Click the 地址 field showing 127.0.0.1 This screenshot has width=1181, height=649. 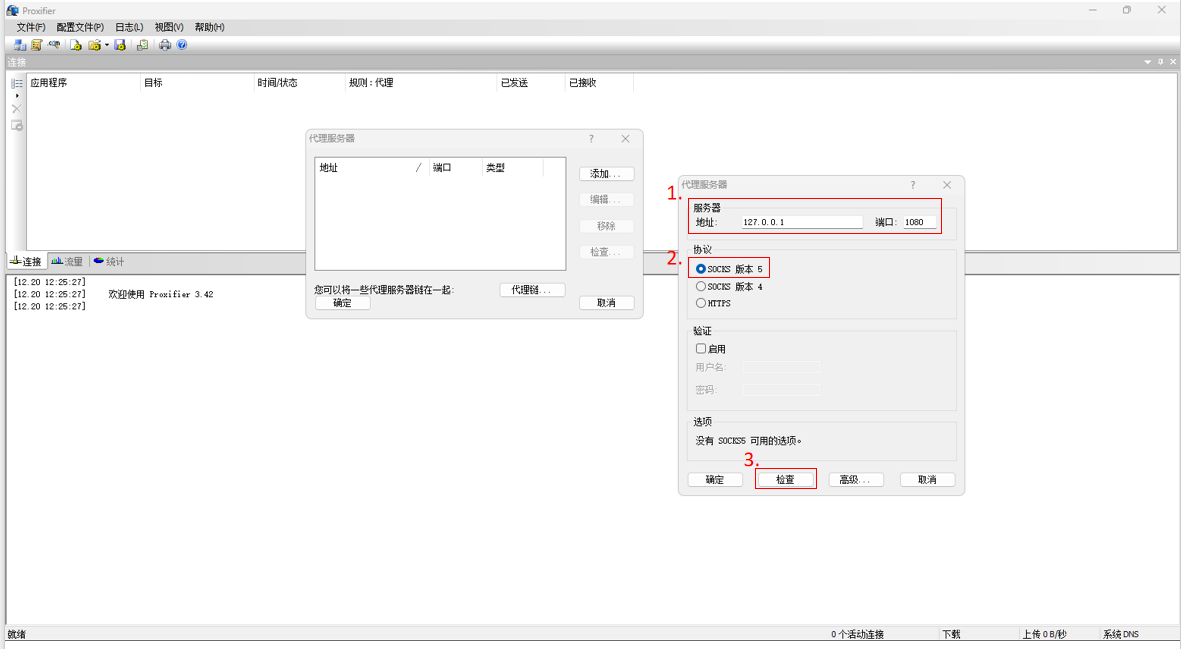coord(801,222)
